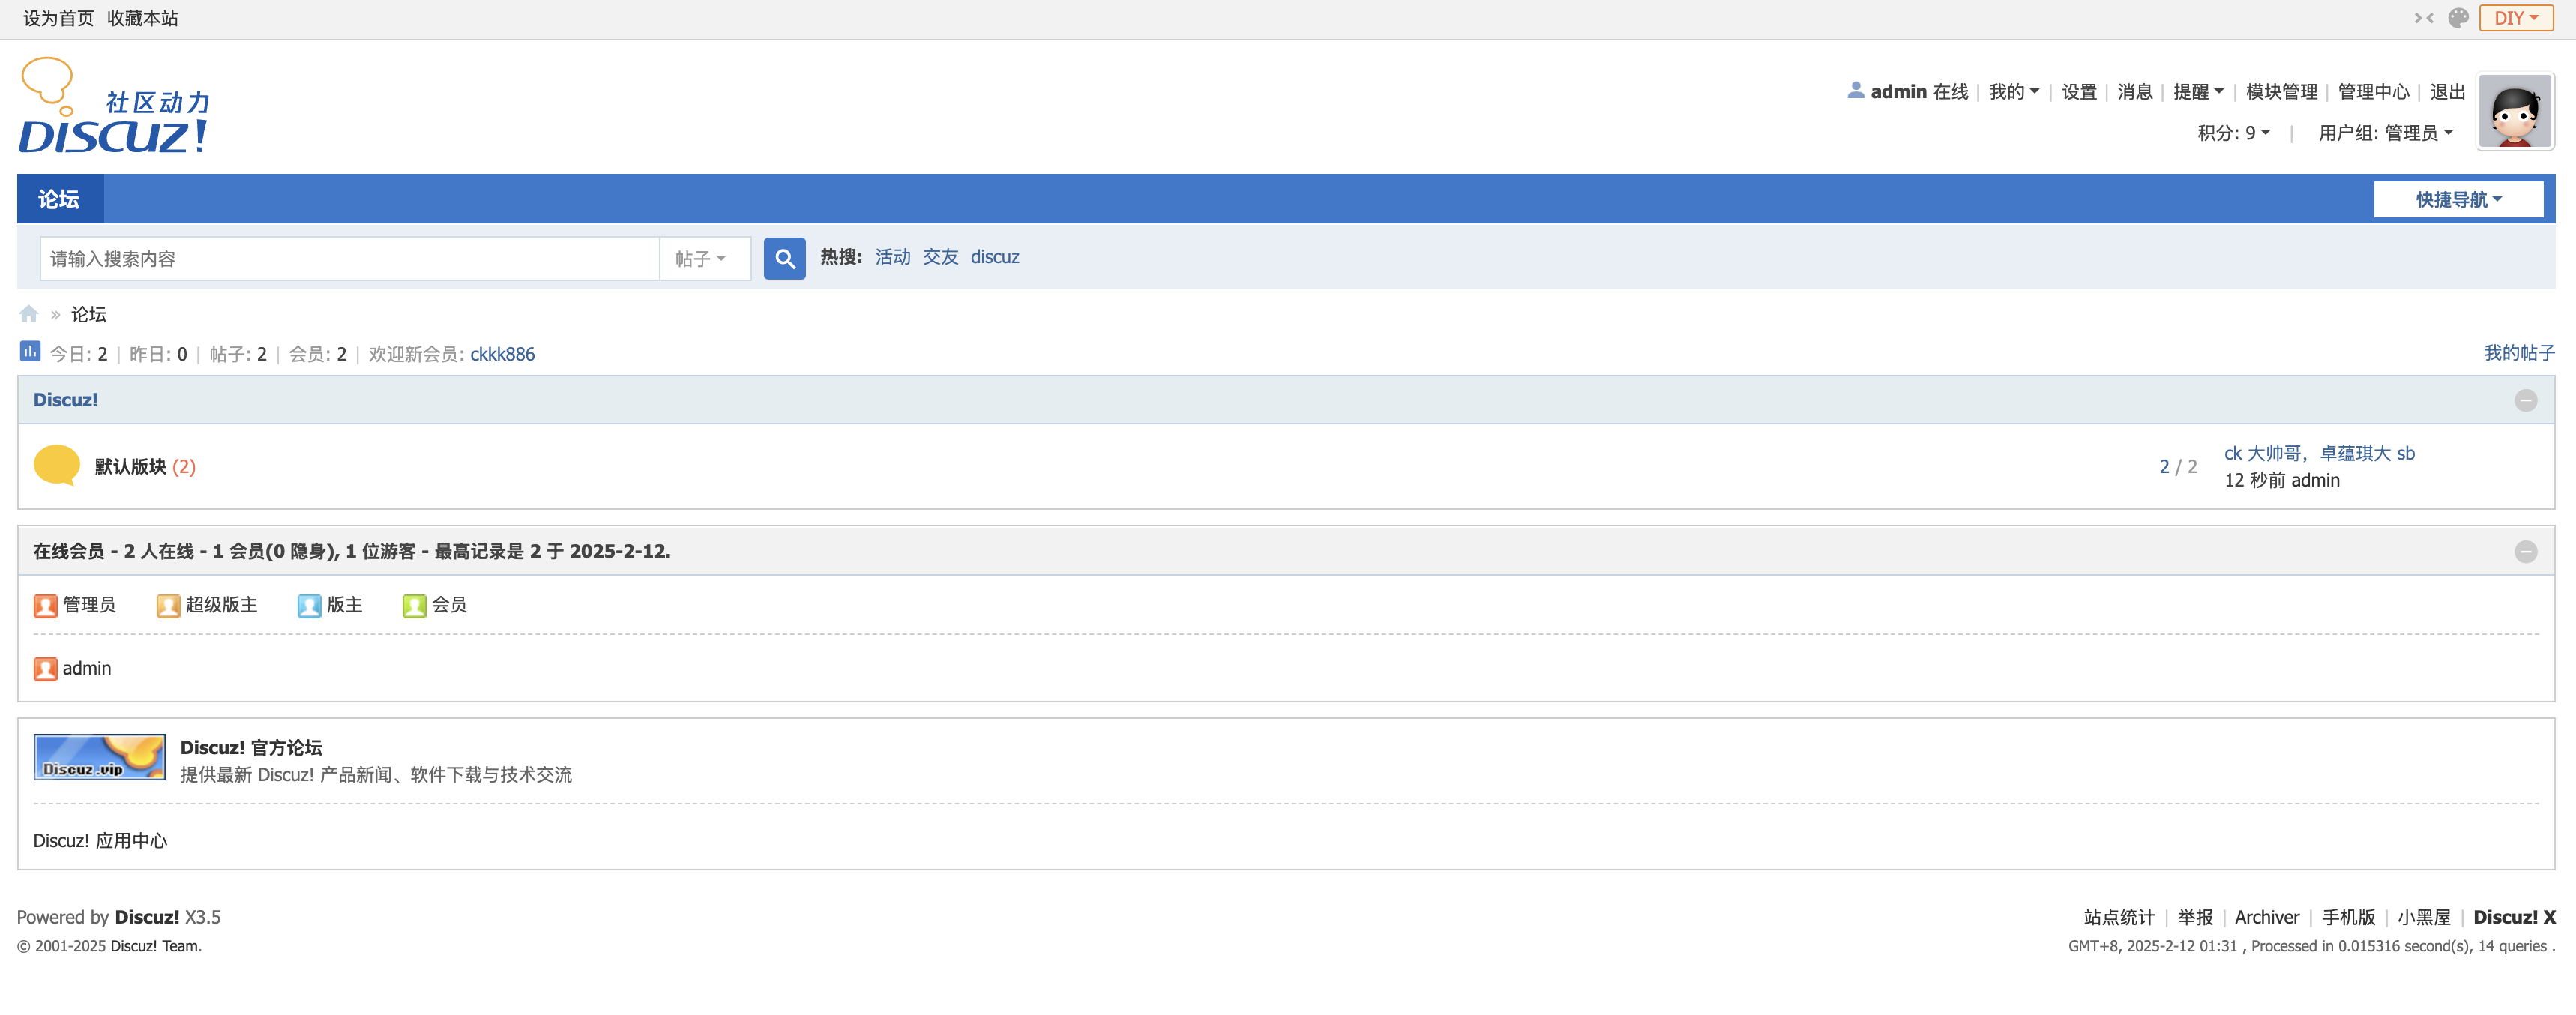Click the magnifier search button

pos(784,259)
